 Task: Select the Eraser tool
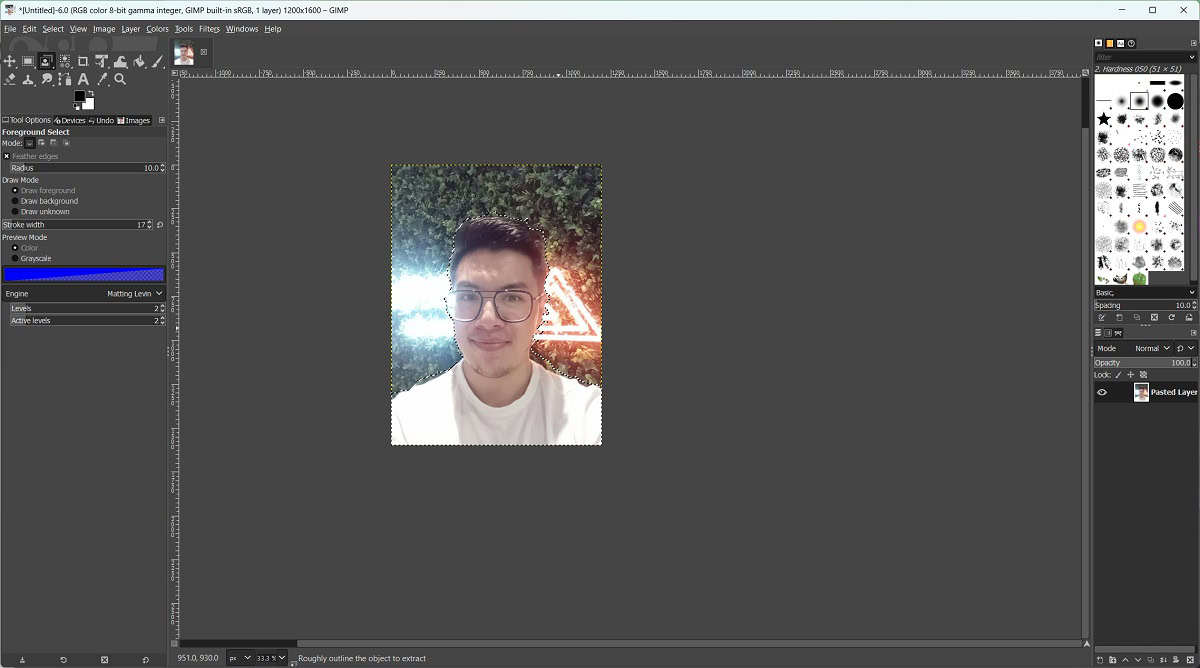click(10, 80)
